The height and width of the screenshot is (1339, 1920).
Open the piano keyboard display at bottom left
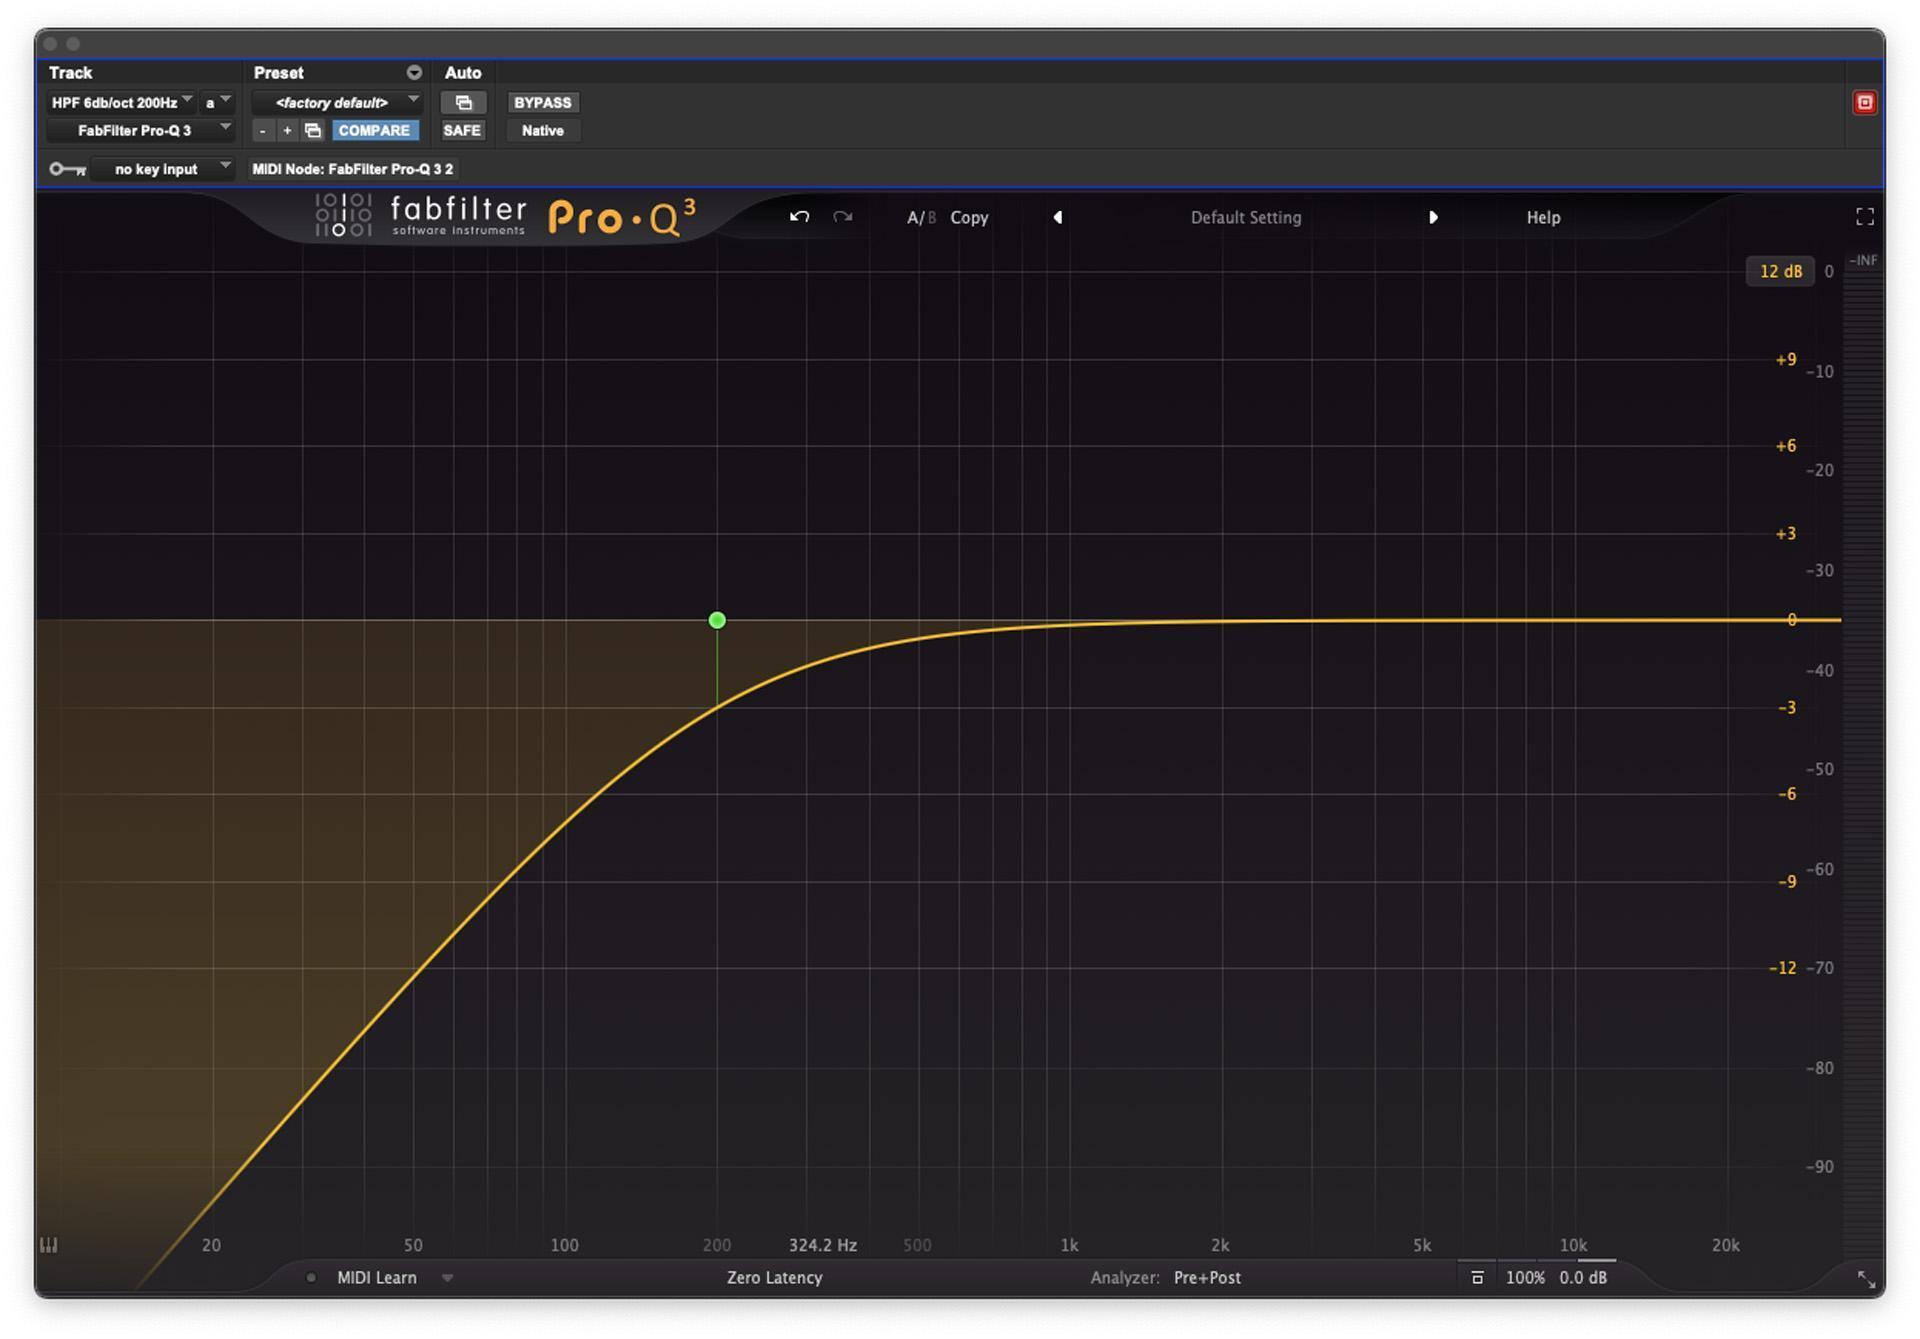[x=47, y=1245]
